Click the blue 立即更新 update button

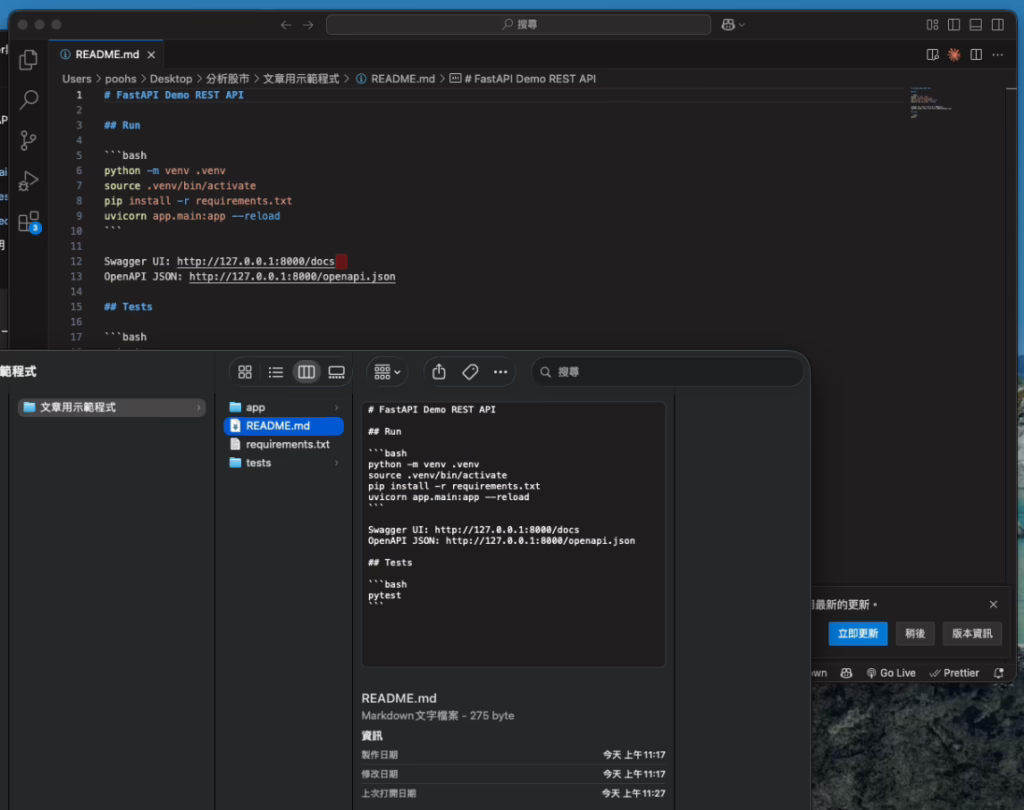point(857,633)
